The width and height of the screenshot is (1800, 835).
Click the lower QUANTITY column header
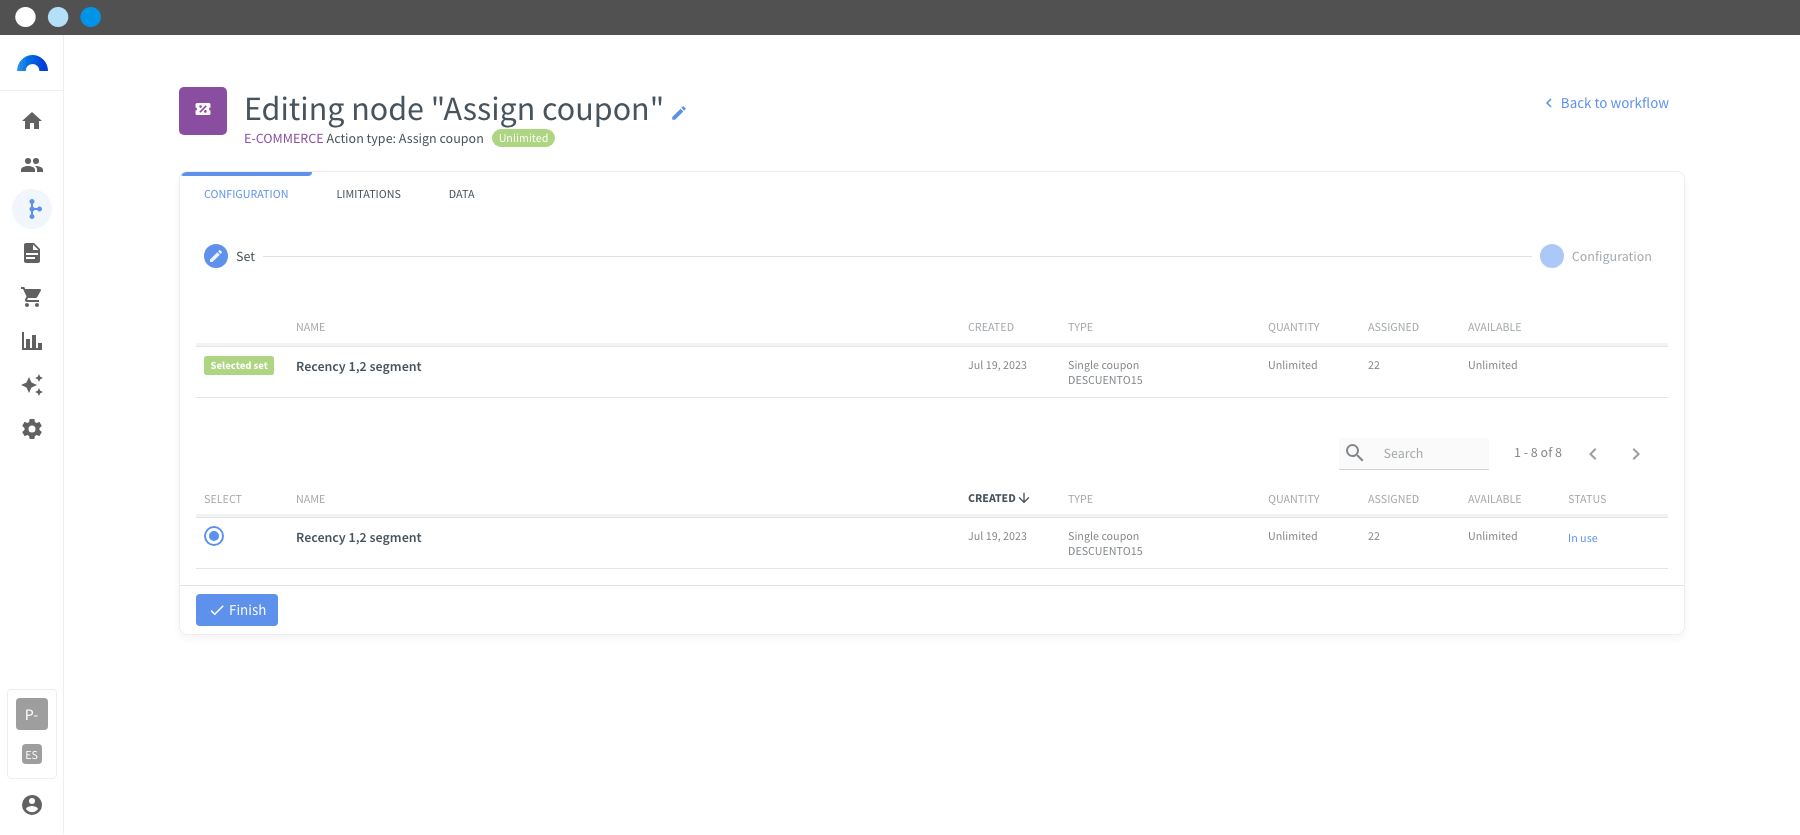click(x=1294, y=499)
